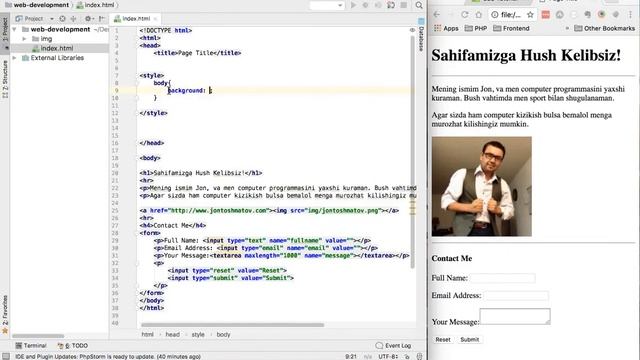The width and height of the screenshot is (640, 360).
Task: Click the collapse all icon in Project panel
Action: [73, 18]
